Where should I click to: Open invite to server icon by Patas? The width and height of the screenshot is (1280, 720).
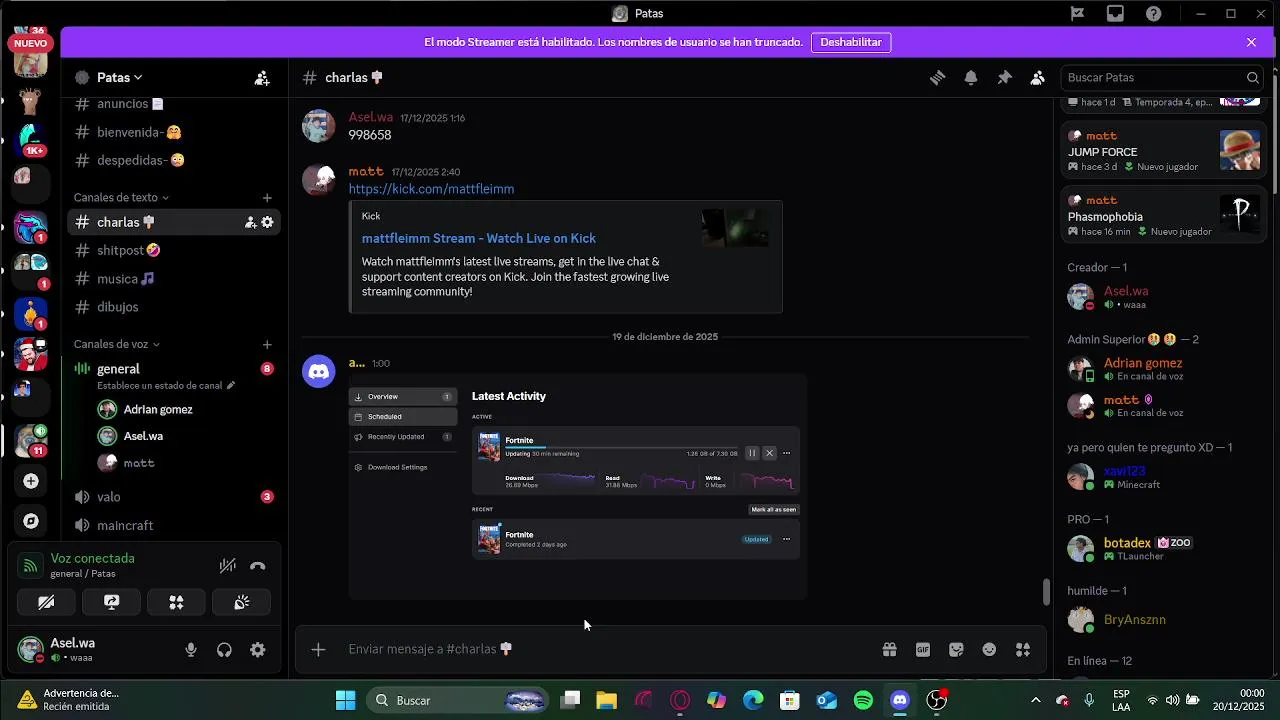(x=262, y=78)
